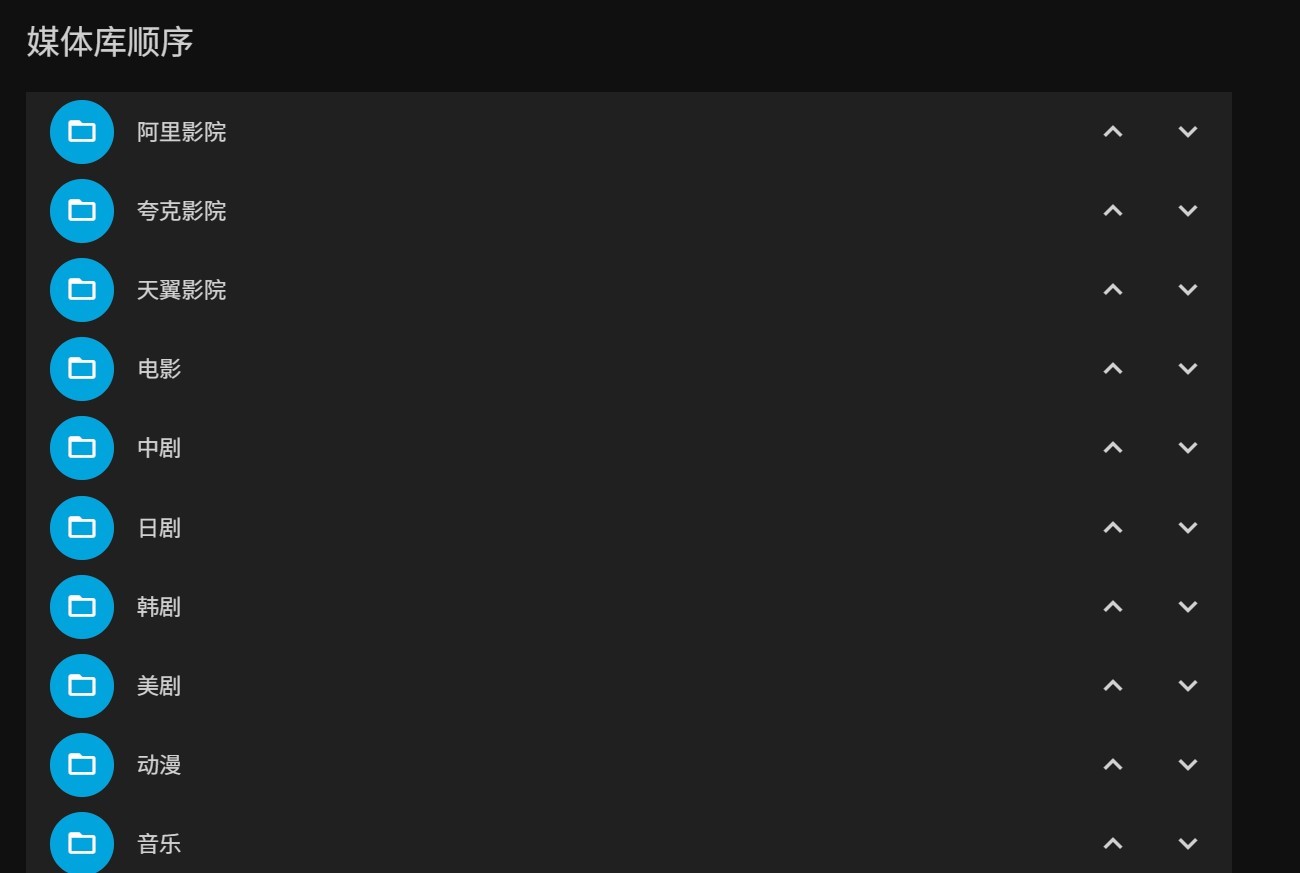Move 夸克影院 library up
Screen dimensions: 1300x873
(x=1113, y=211)
